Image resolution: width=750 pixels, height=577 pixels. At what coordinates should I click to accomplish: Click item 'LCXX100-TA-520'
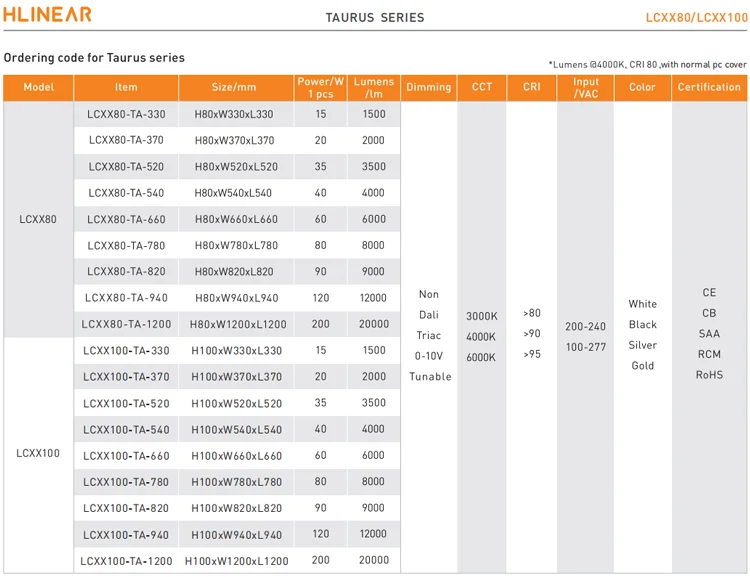pyautogui.click(x=126, y=403)
